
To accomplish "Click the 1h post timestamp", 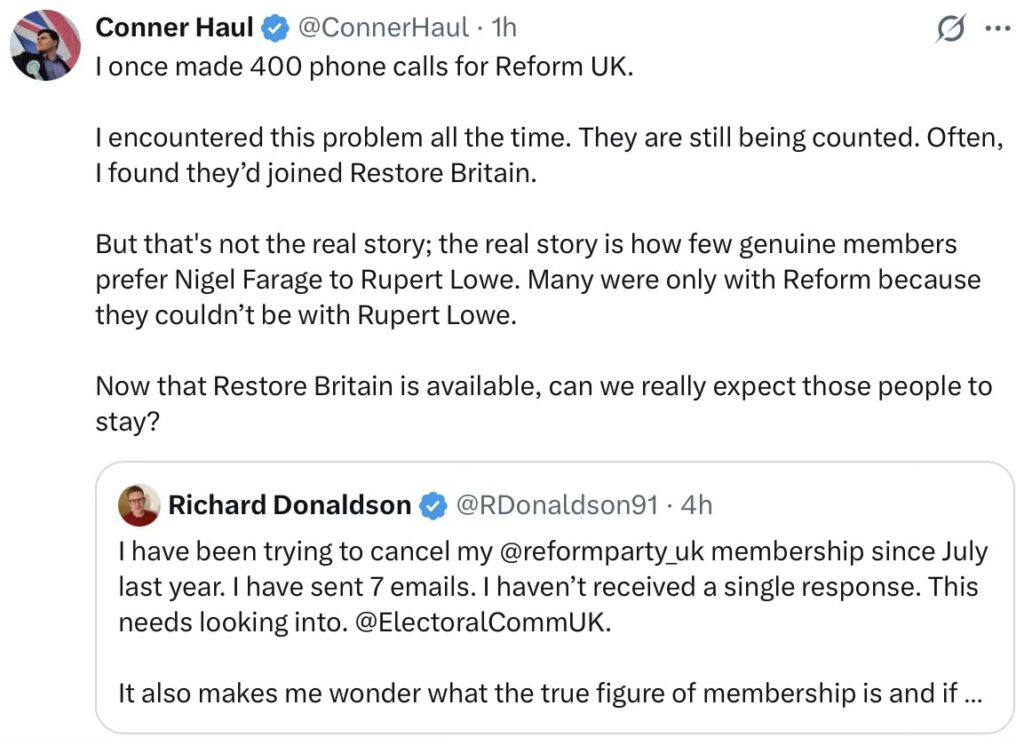I will click(x=504, y=28).
